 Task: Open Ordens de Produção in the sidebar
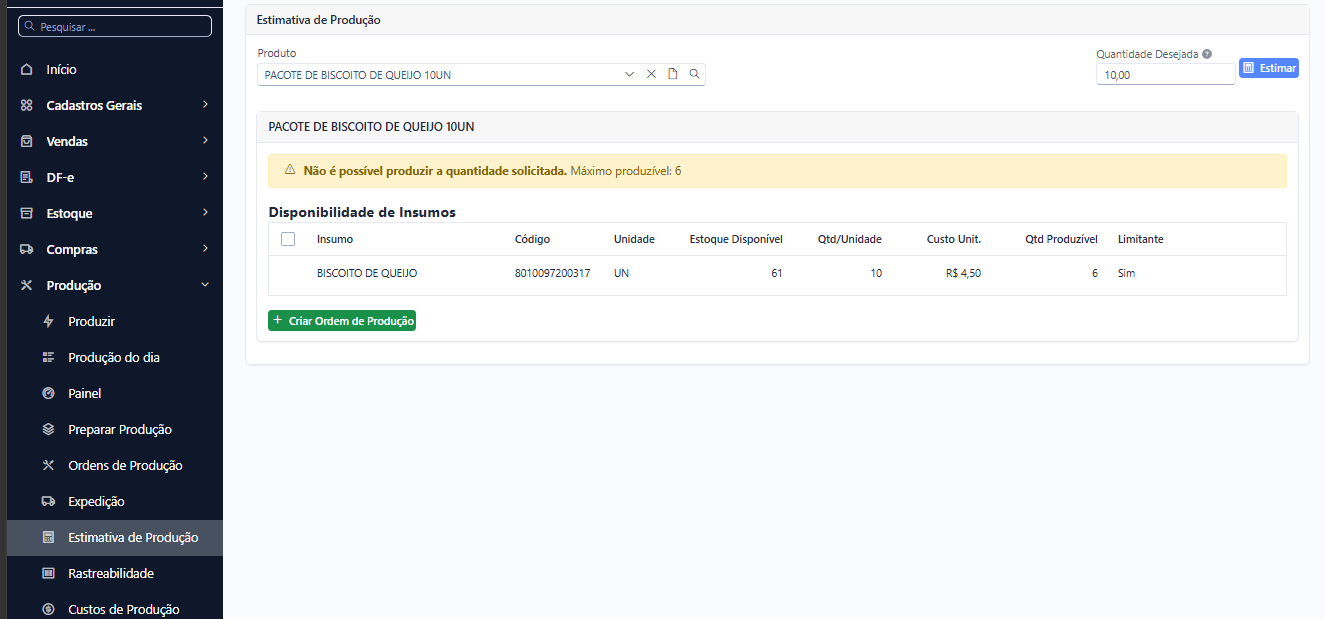pos(125,465)
